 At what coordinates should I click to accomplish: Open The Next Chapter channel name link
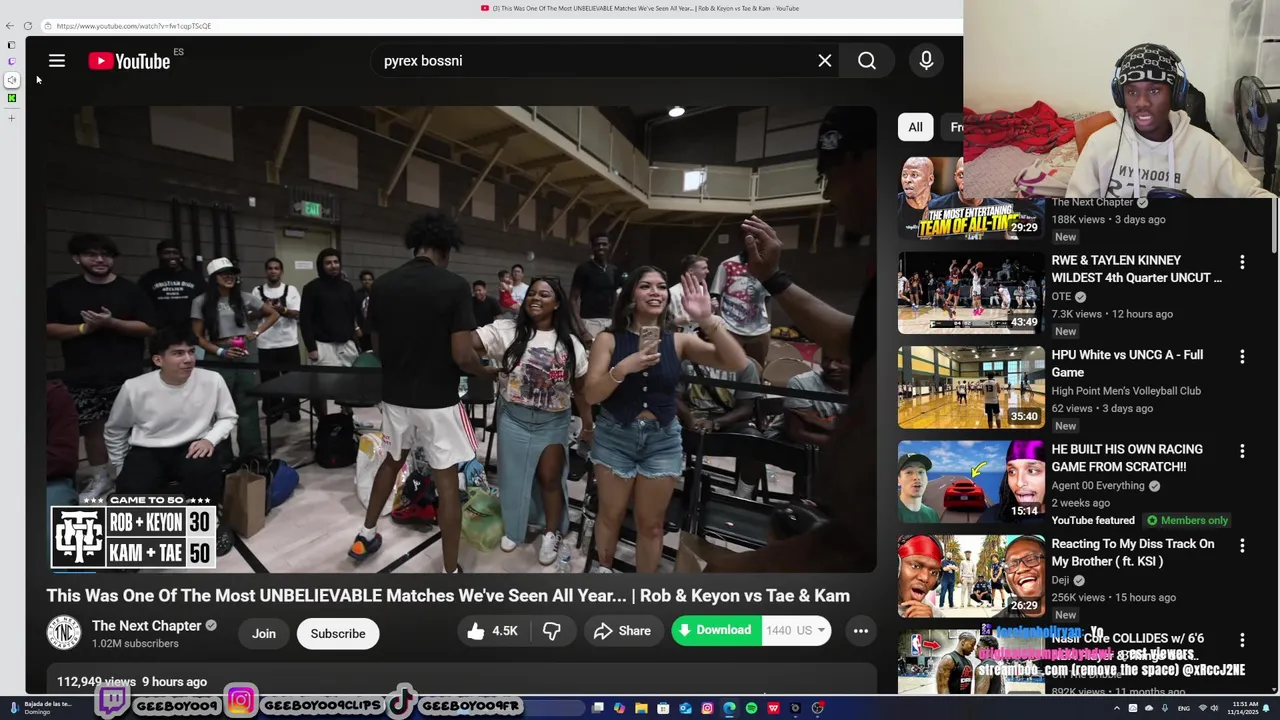(x=147, y=626)
